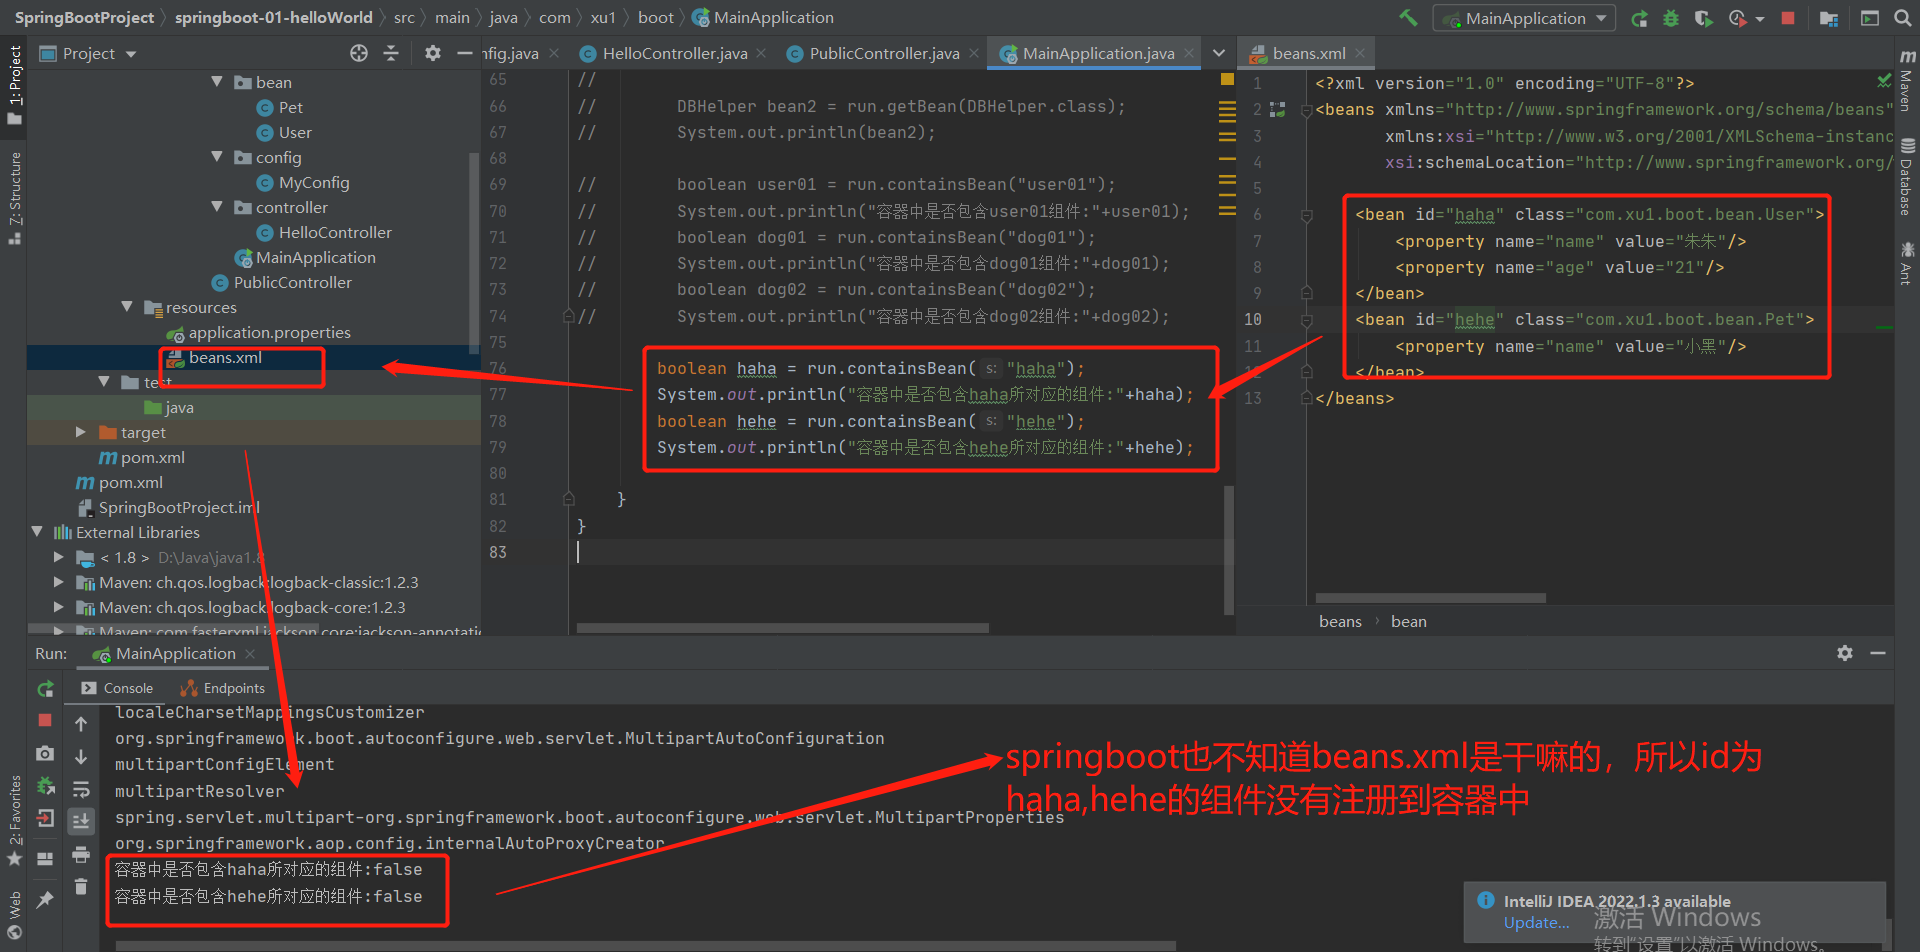Close the beans.xml editor tab
This screenshot has height=952, width=1920.
point(1360,53)
